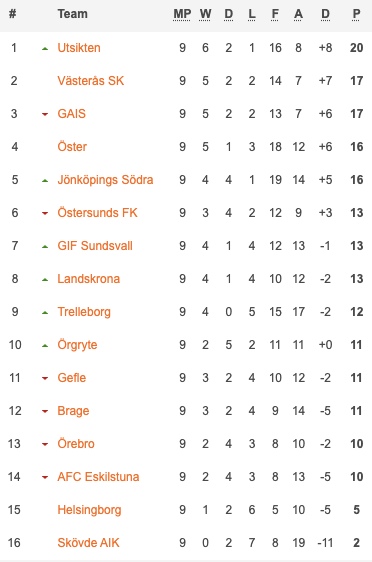Click the L losses column header

coord(252,14)
